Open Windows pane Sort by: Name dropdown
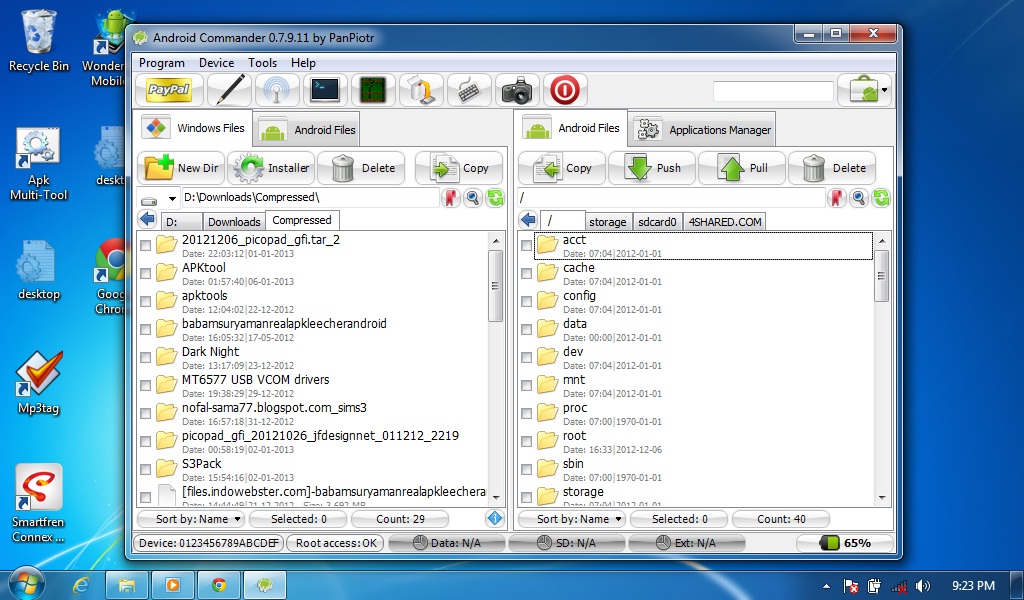This screenshot has width=1024, height=600. click(x=191, y=519)
